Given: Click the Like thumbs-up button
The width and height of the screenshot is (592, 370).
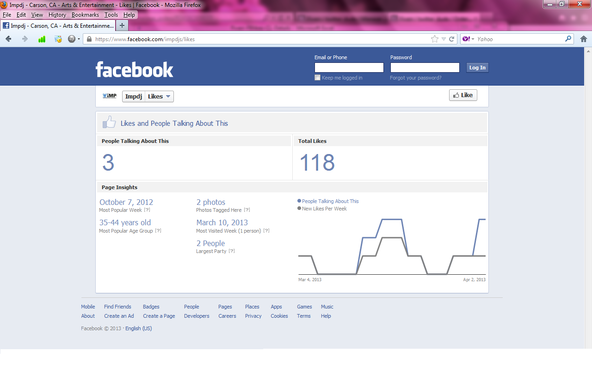Looking at the screenshot, I should tap(463, 95).
